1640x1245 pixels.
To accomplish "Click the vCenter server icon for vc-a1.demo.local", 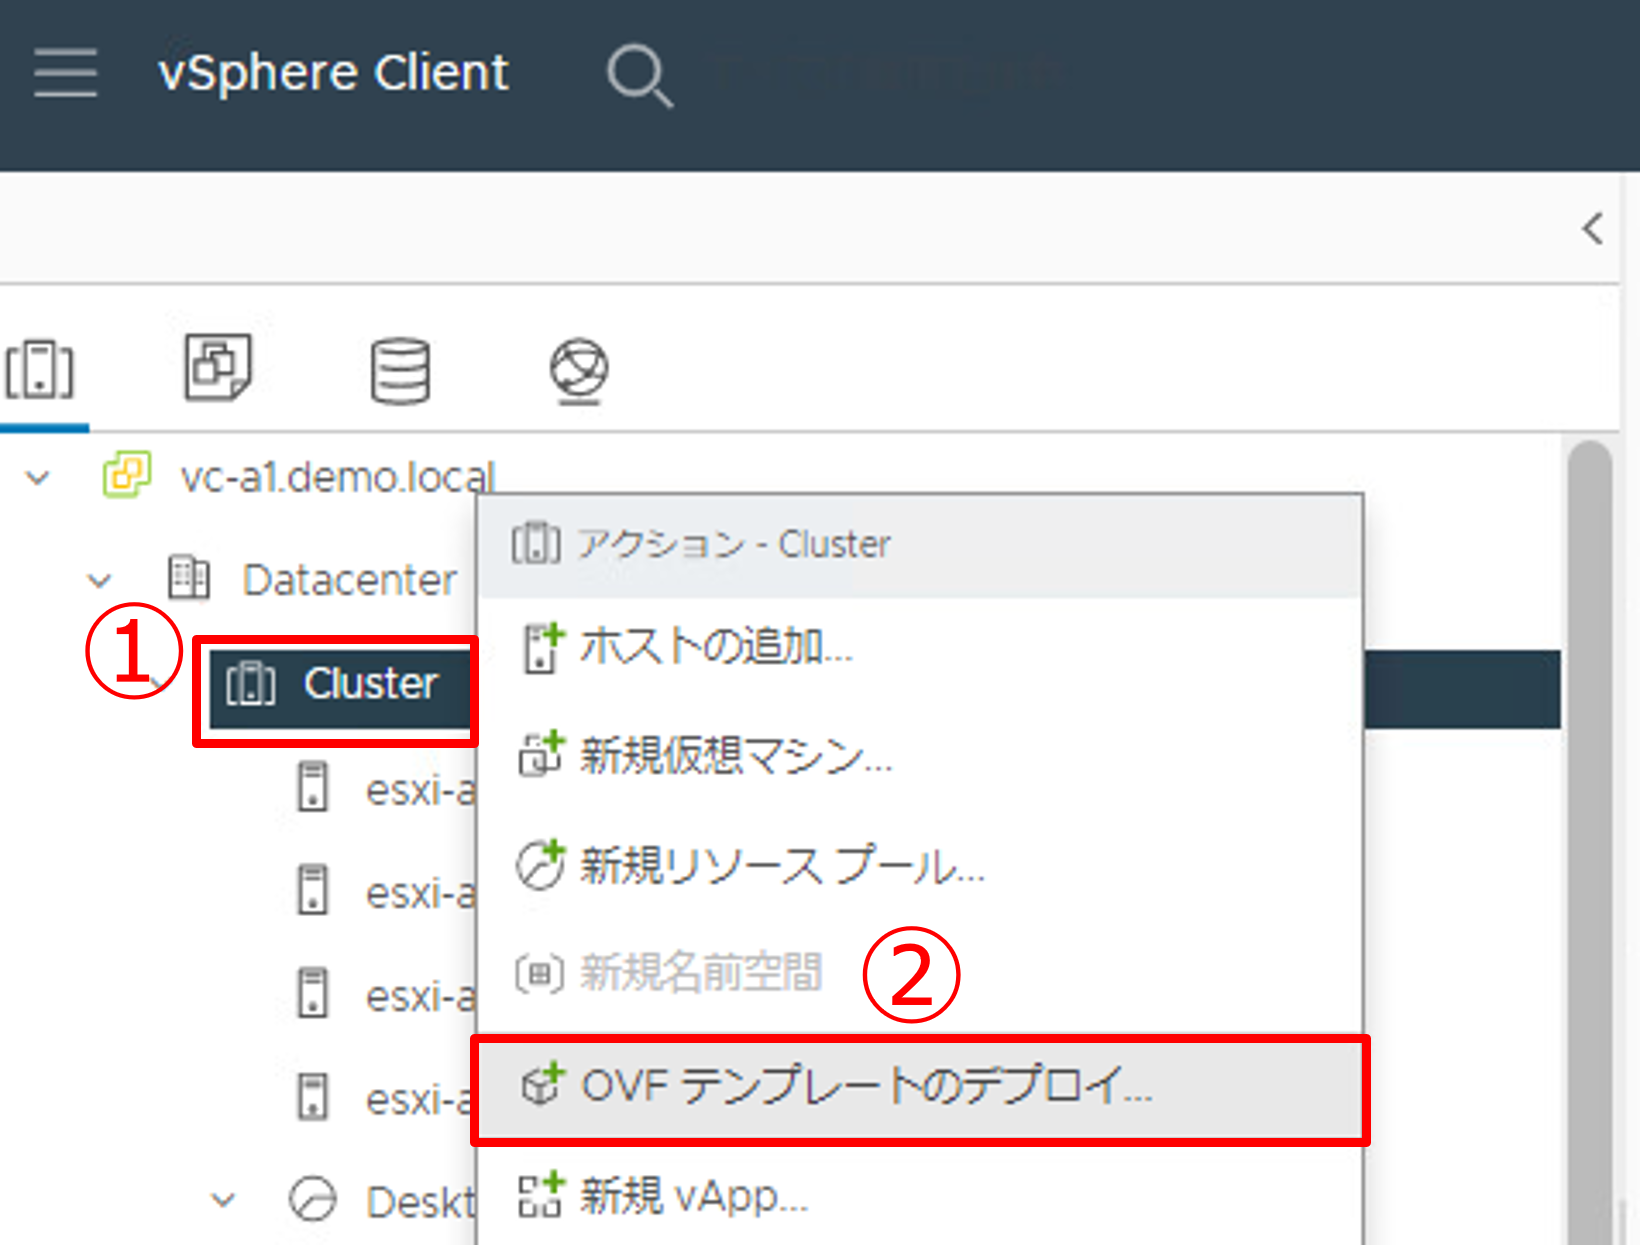I will pyautogui.click(x=127, y=475).
